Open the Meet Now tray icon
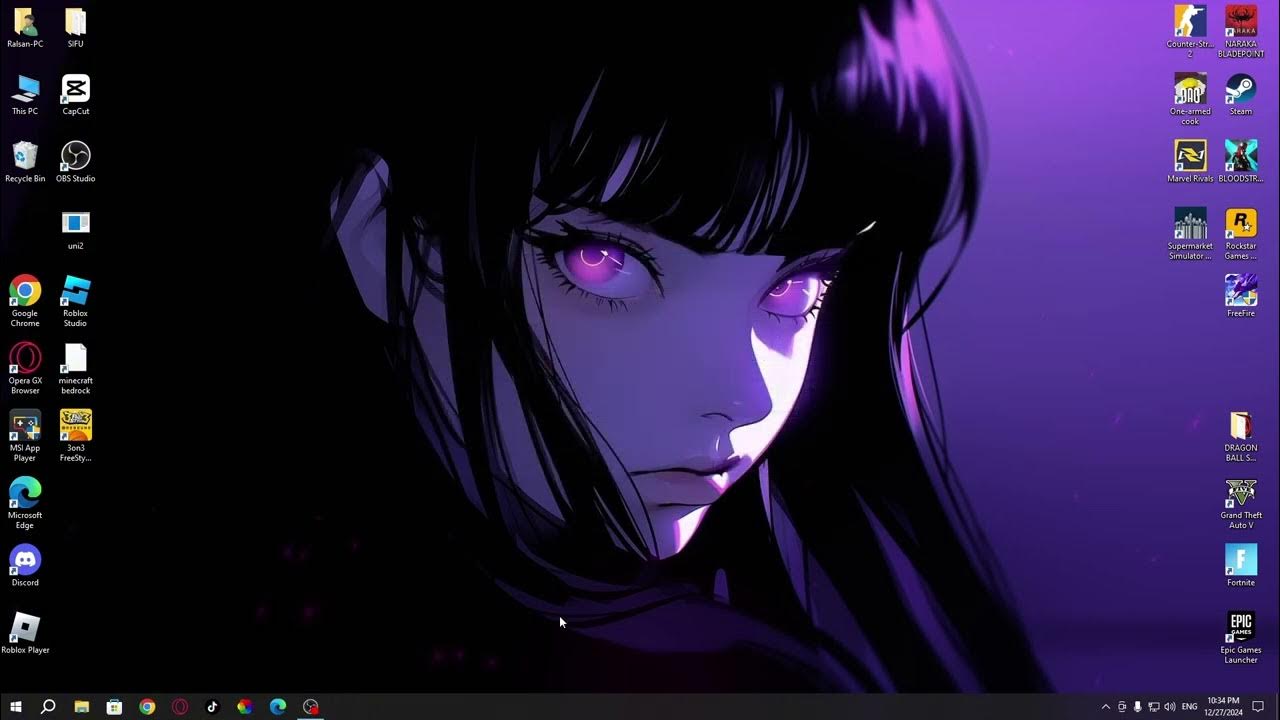Image resolution: width=1280 pixels, height=720 pixels. point(1122,707)
